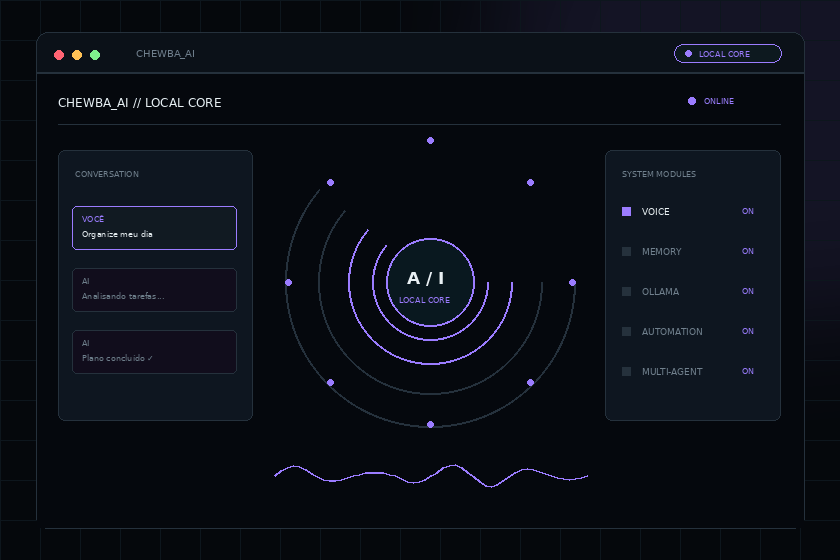Click the A / I core circle
Image resolution: width=840 pixels, height=560 pixels.
tap(430, 282)
